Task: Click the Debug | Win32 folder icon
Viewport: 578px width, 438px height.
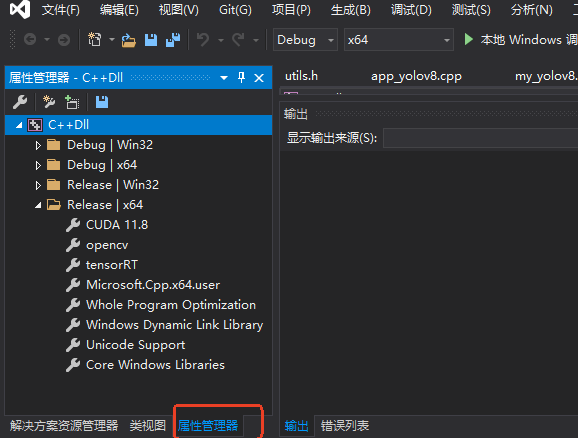Action: click(x=54, y=145)
